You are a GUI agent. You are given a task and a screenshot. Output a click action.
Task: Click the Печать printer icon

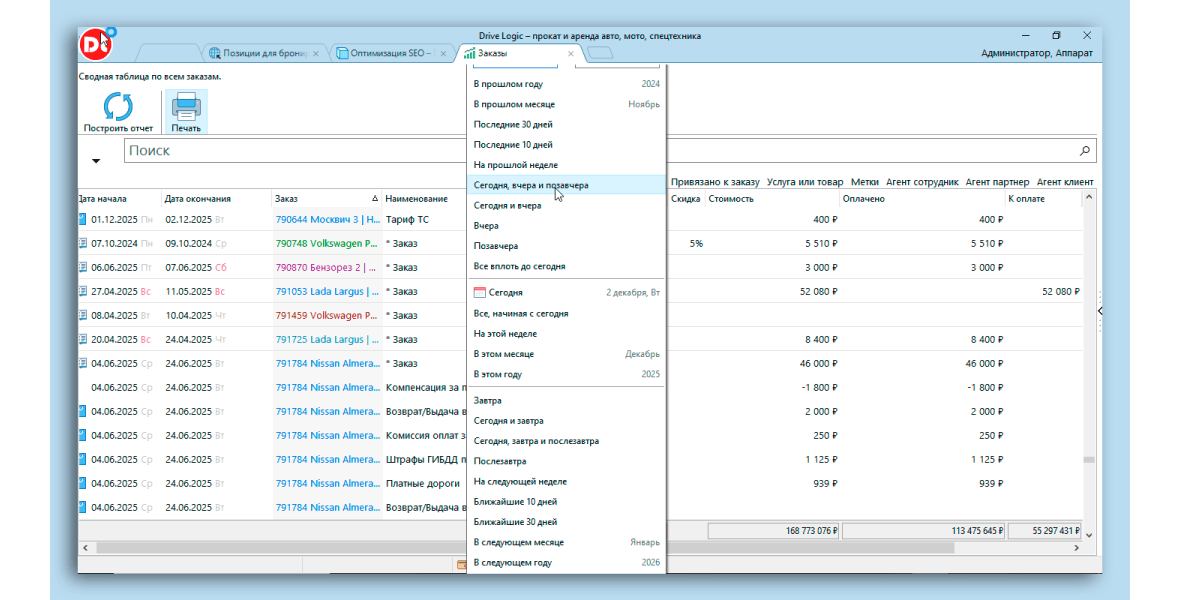tap(186, 107)
